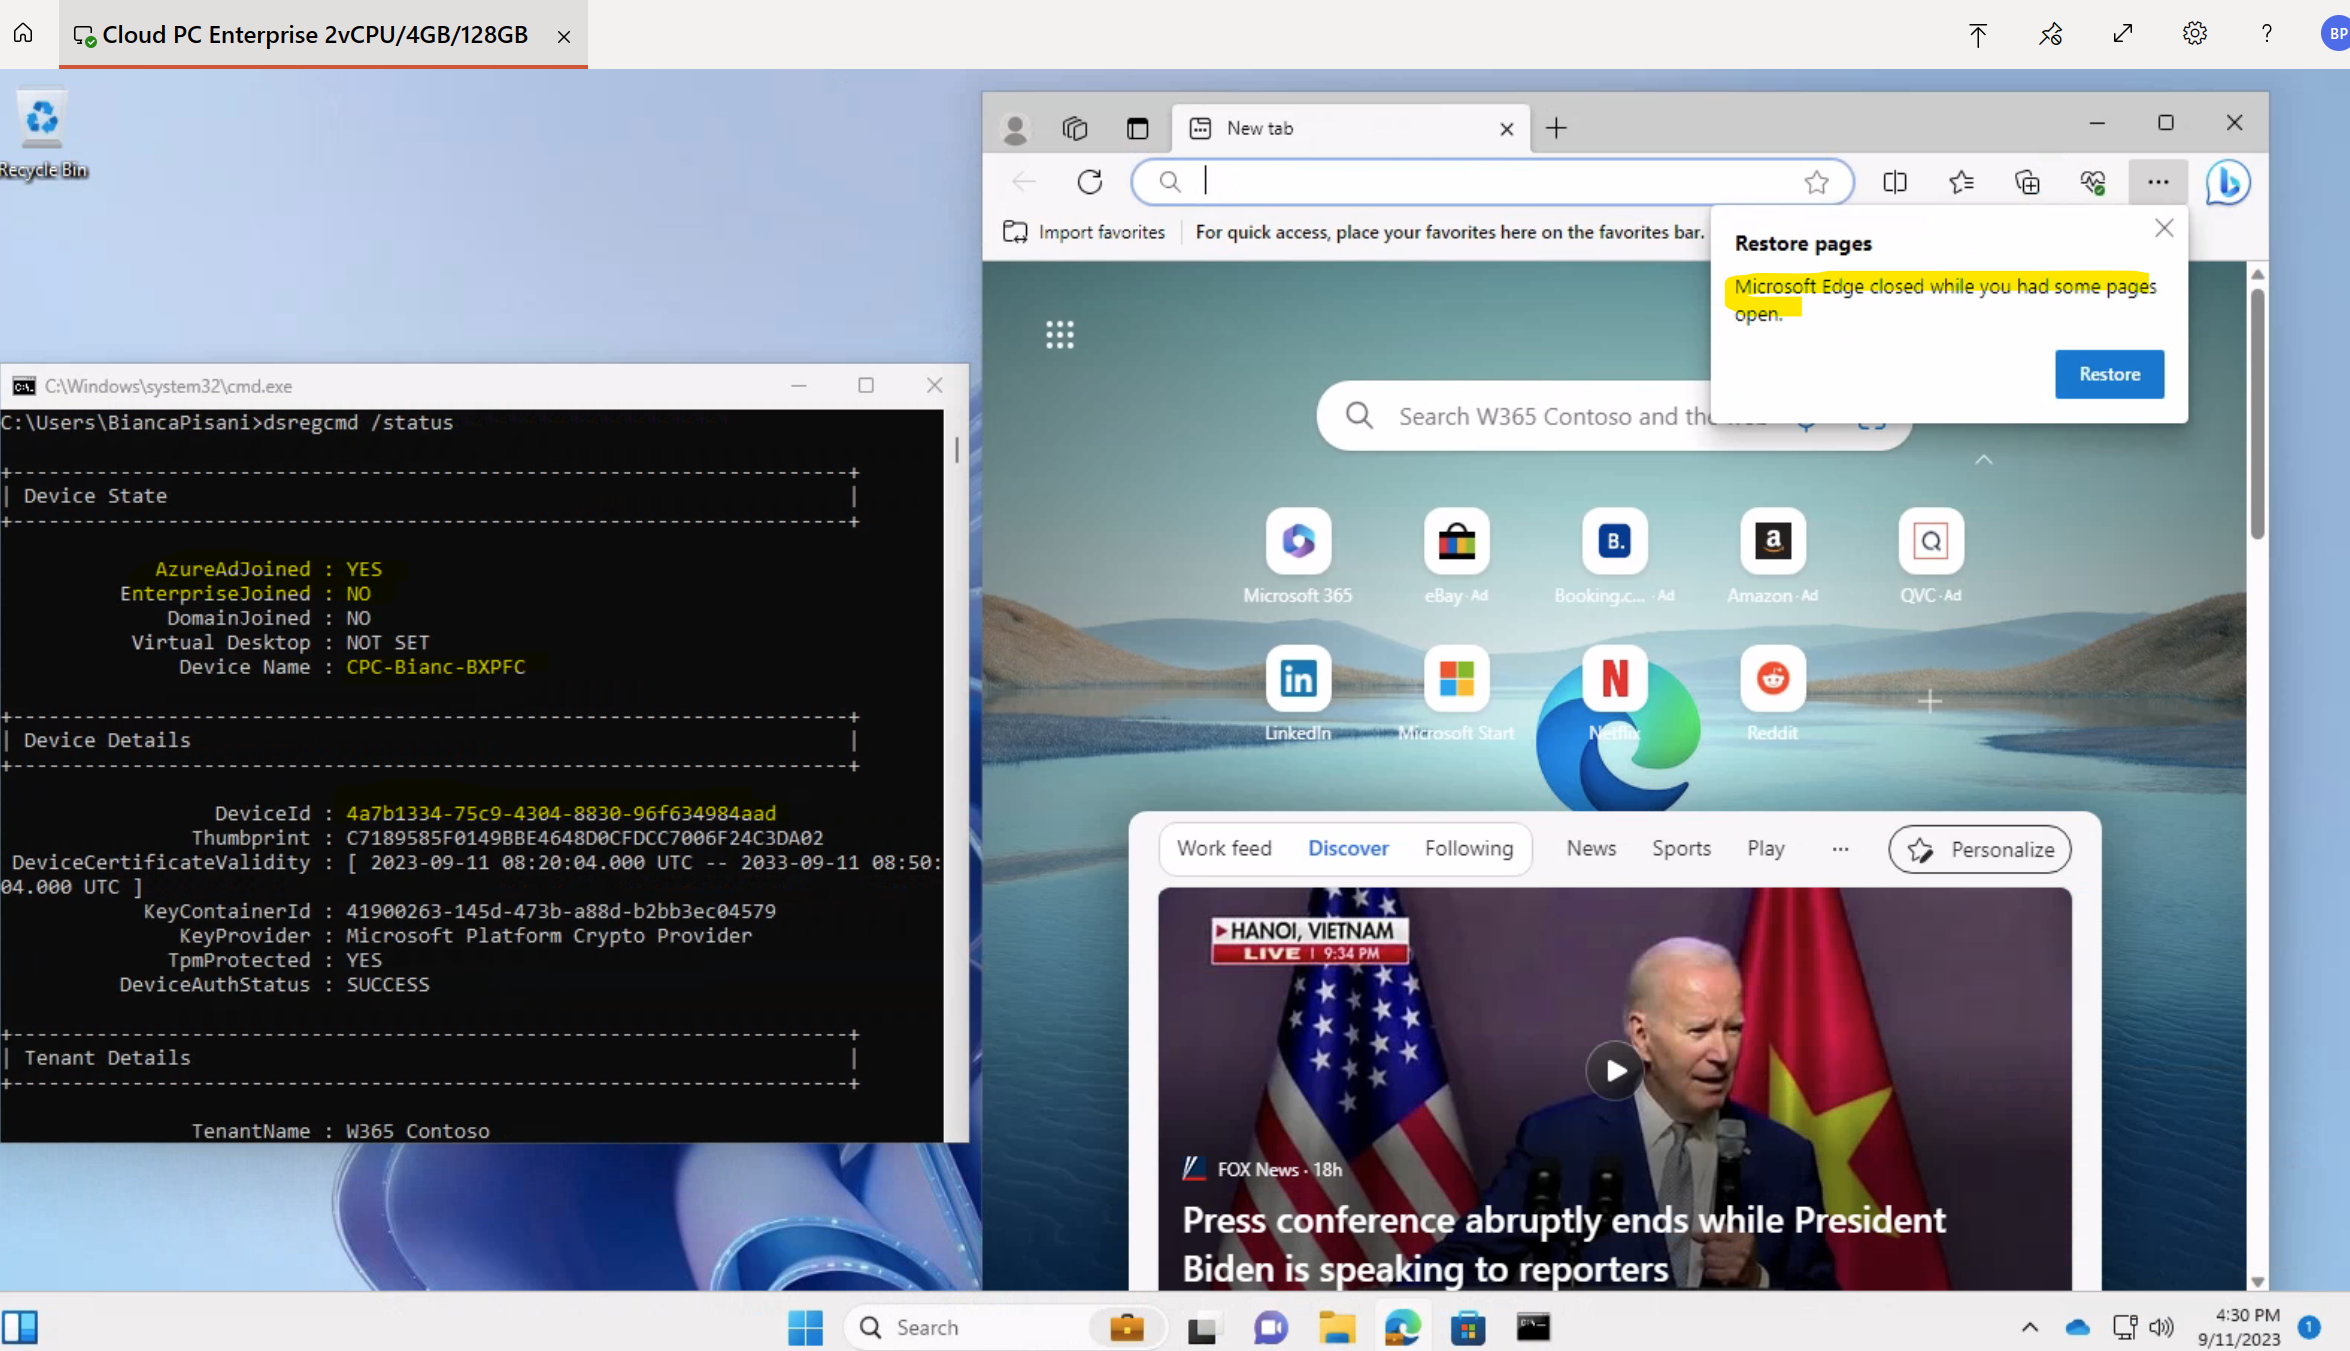Screen dimensions: 2350x1351
Task: Open the Widgets panel on taskbar
Action: click(20, 1327)
